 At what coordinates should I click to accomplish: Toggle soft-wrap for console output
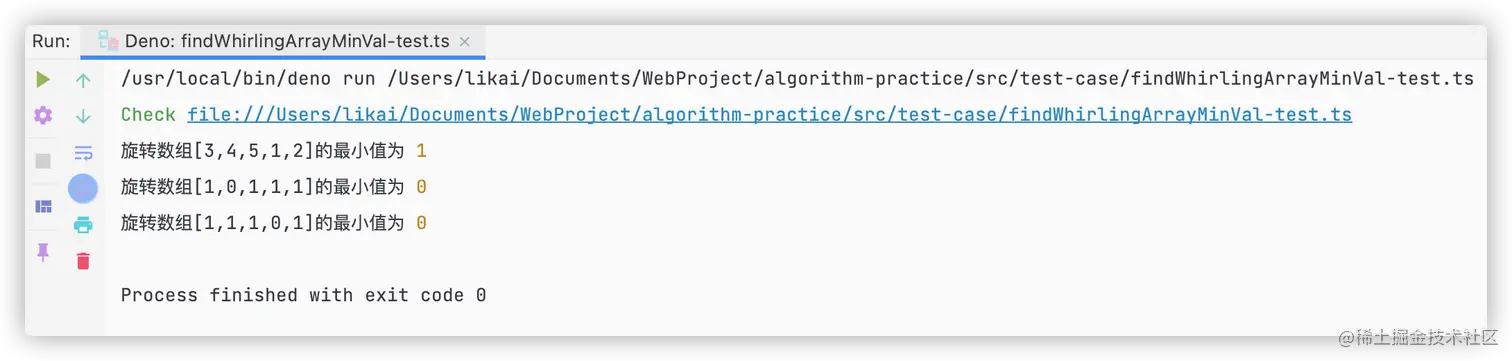tap(83, 153)
